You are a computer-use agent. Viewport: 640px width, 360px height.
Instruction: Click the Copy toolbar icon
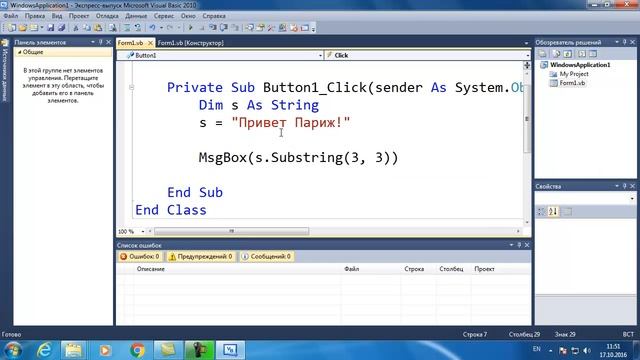(87, 28)
